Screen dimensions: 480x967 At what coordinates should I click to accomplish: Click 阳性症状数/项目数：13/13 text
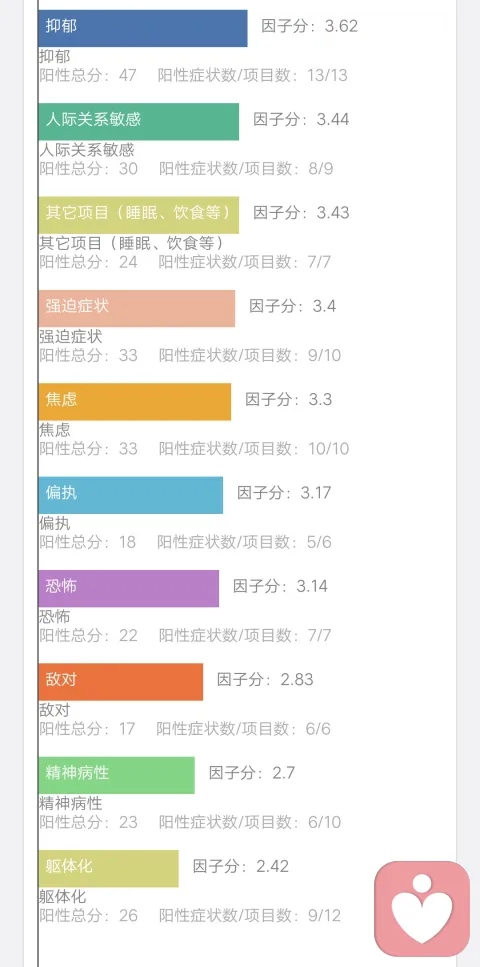(x=252, y=75)
